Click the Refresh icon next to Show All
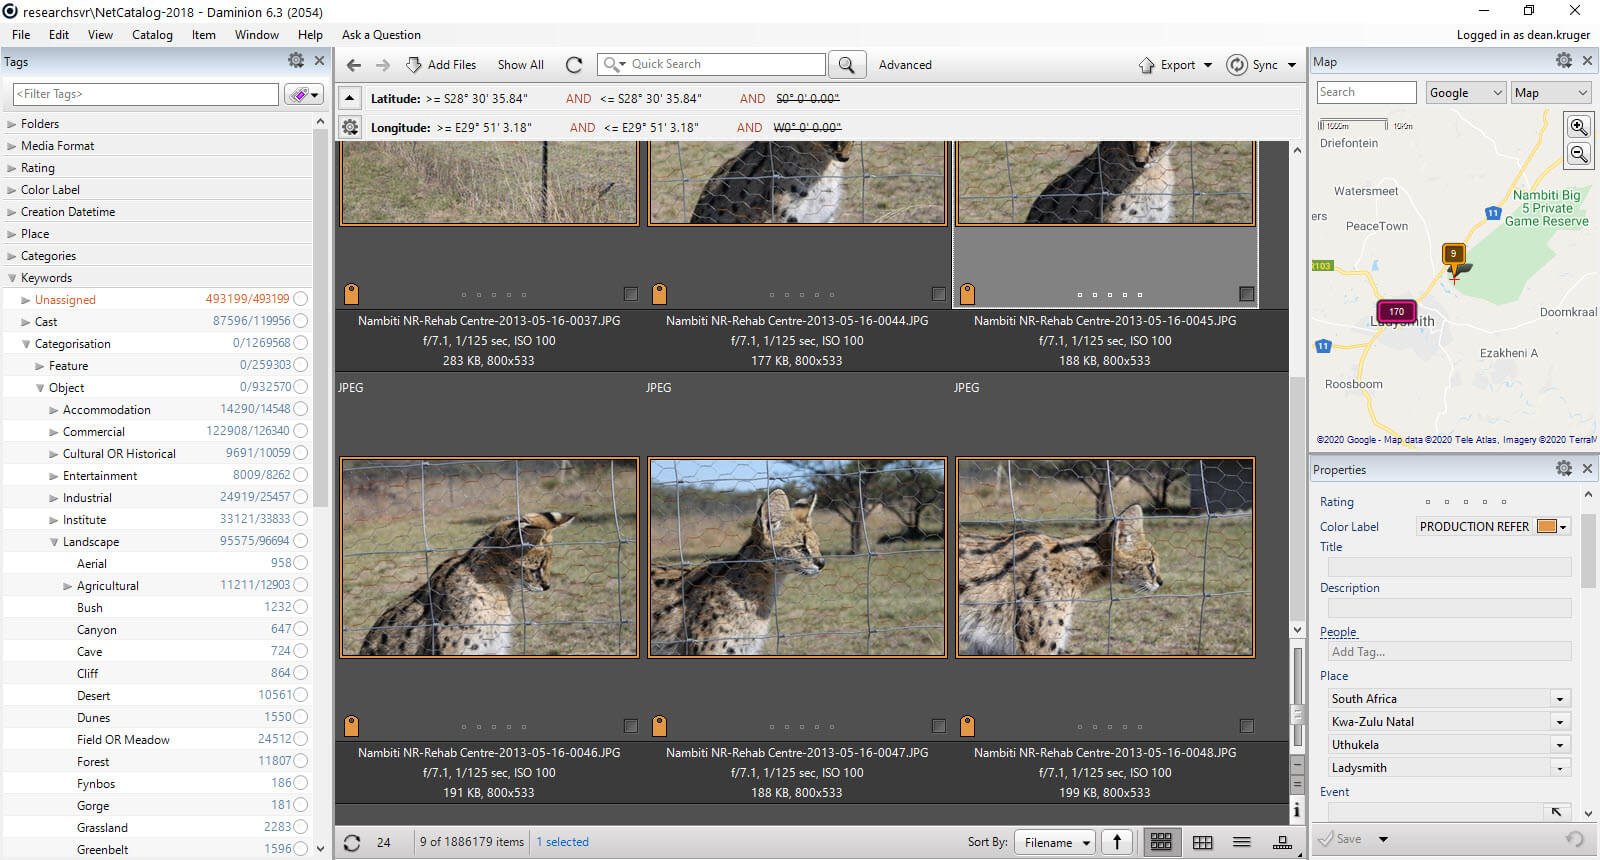The width and height of the screenshot is (1600, 860). pos(574,65)
